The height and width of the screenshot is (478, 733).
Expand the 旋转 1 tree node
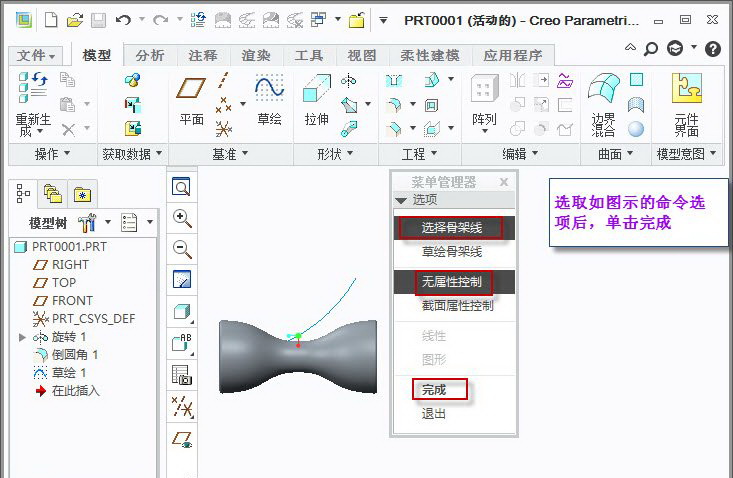coord(23,337)
